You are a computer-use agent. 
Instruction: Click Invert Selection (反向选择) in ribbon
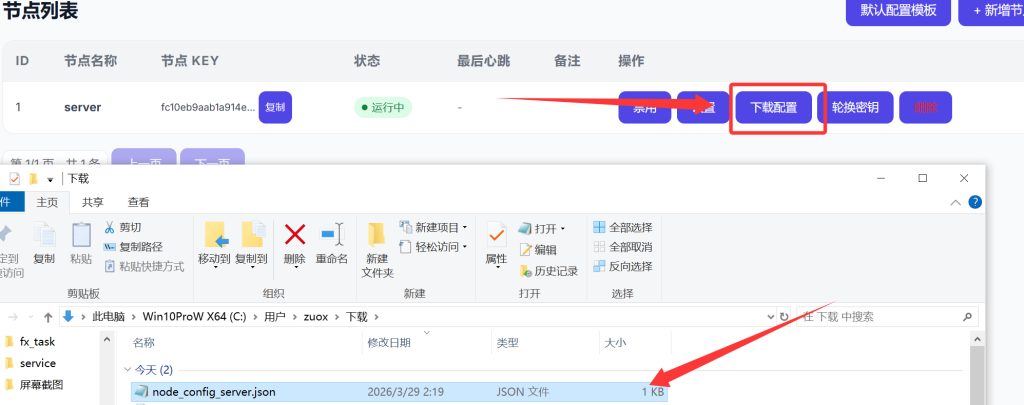coord(622,266)
